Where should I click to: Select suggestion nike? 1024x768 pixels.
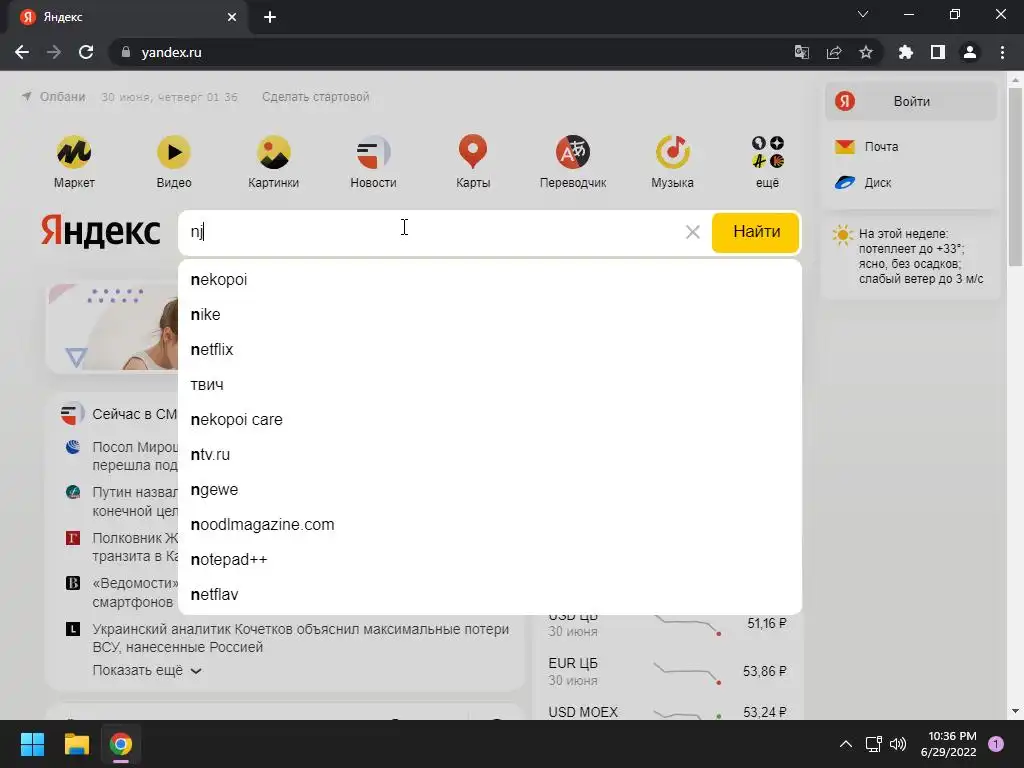point(490,315)
